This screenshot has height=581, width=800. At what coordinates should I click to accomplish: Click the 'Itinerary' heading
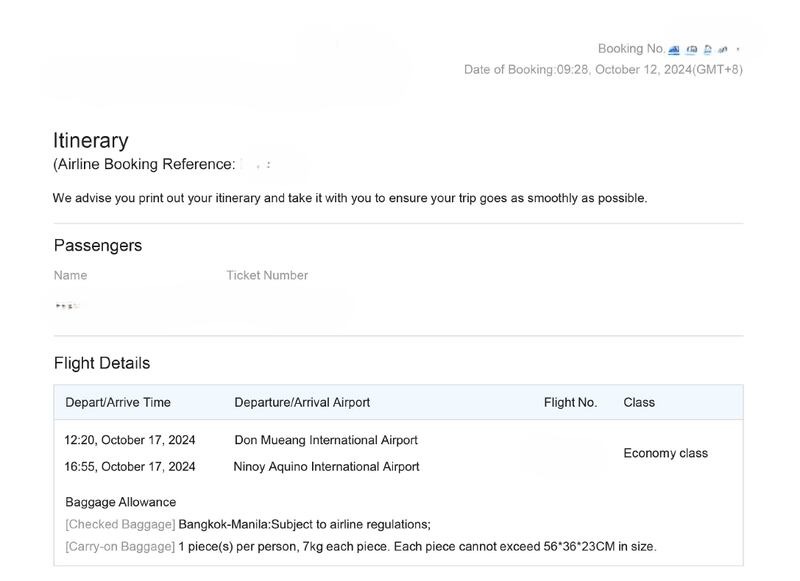(91, 140)
